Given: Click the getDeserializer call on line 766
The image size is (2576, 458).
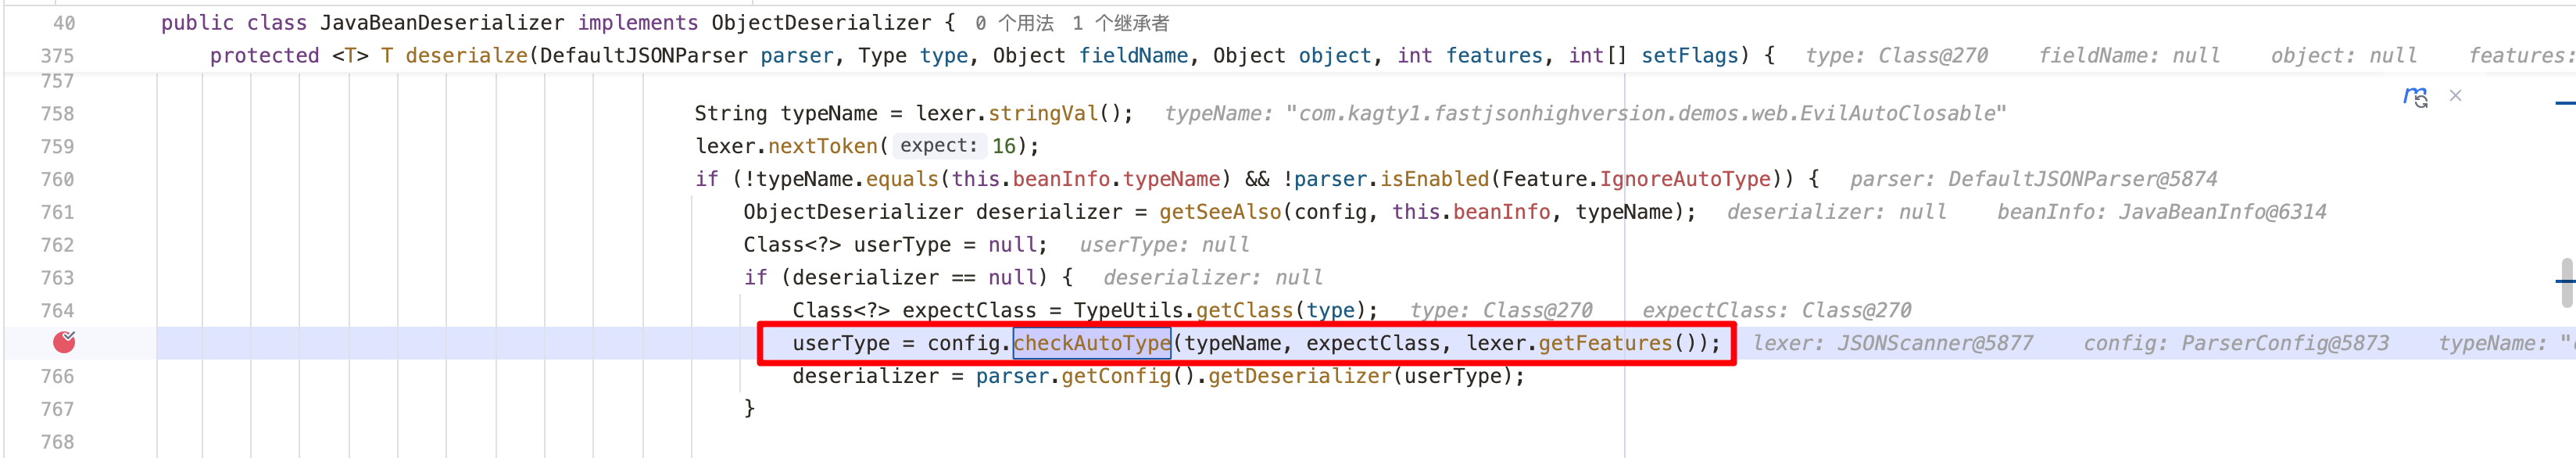Looking at the screenshot, I should 1299,376.
